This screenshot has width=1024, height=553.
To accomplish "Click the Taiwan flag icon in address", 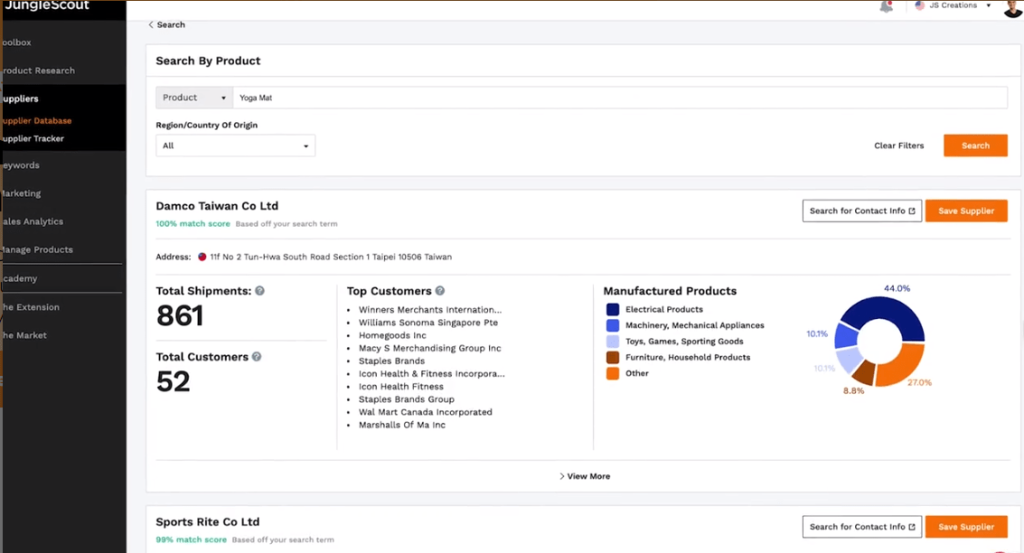I will [x=202, y=257].
